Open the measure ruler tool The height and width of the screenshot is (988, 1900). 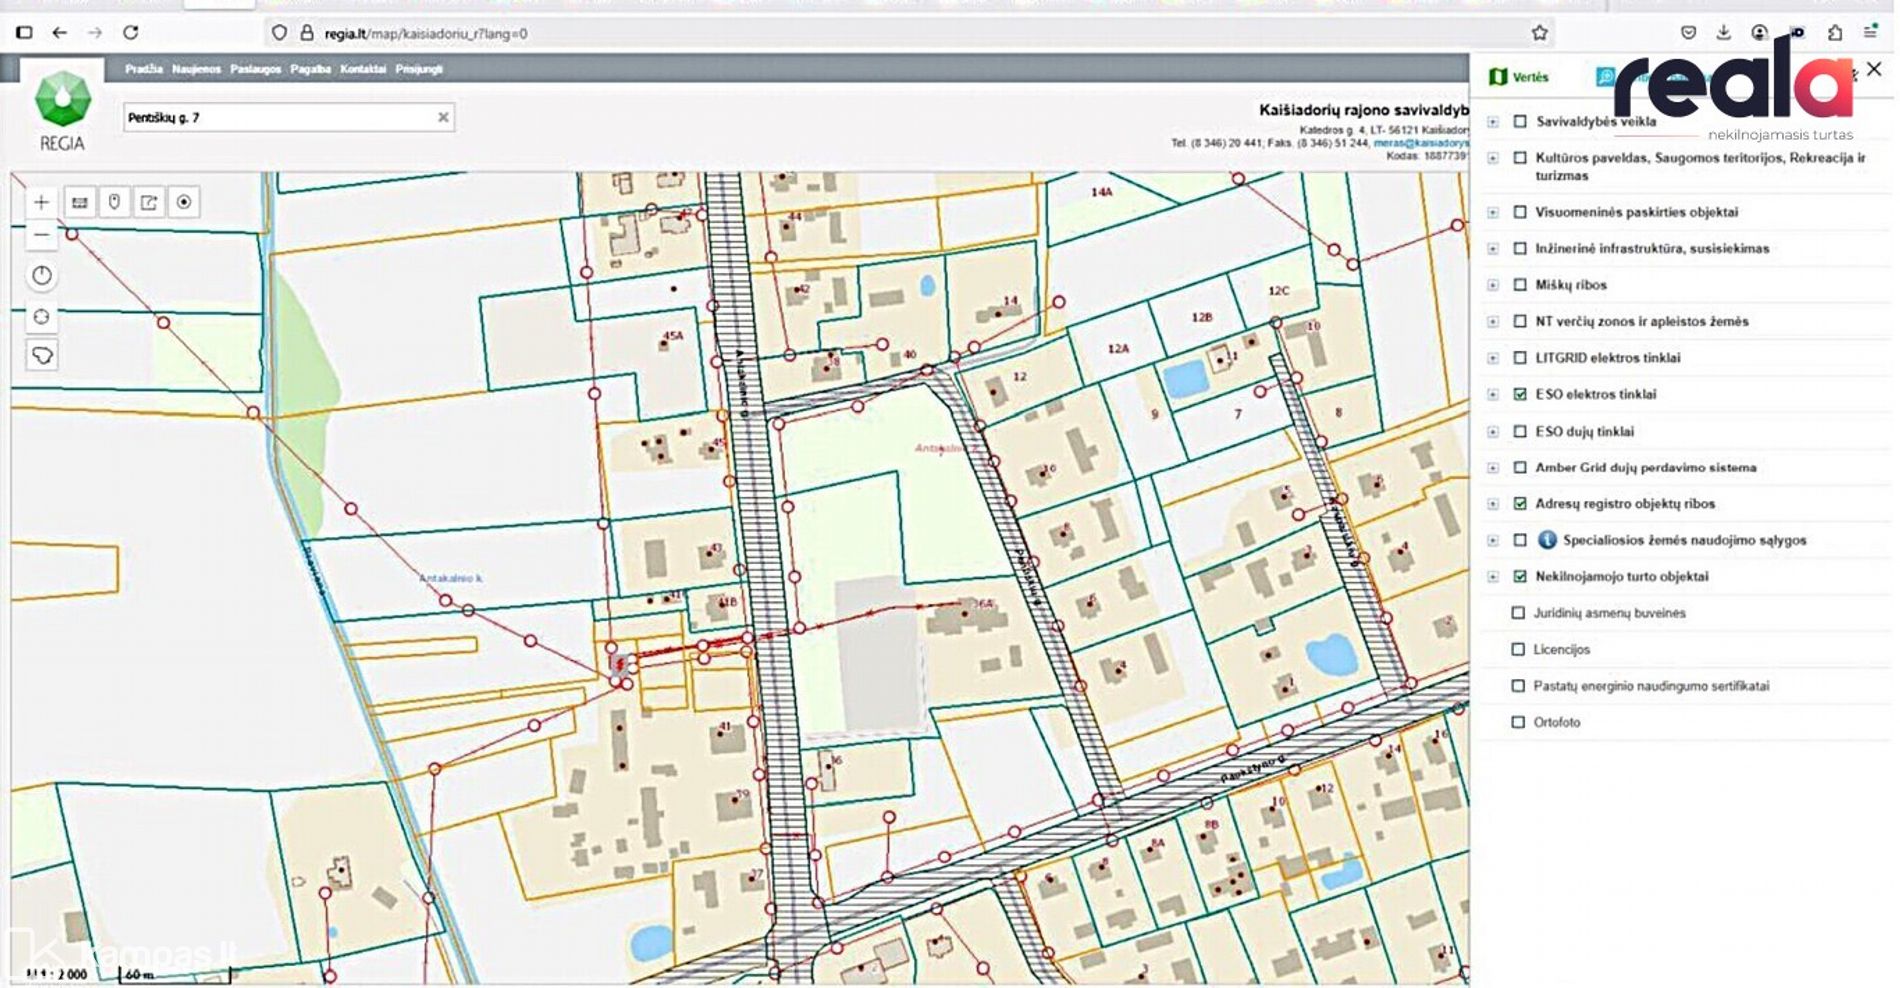point(80,202)
